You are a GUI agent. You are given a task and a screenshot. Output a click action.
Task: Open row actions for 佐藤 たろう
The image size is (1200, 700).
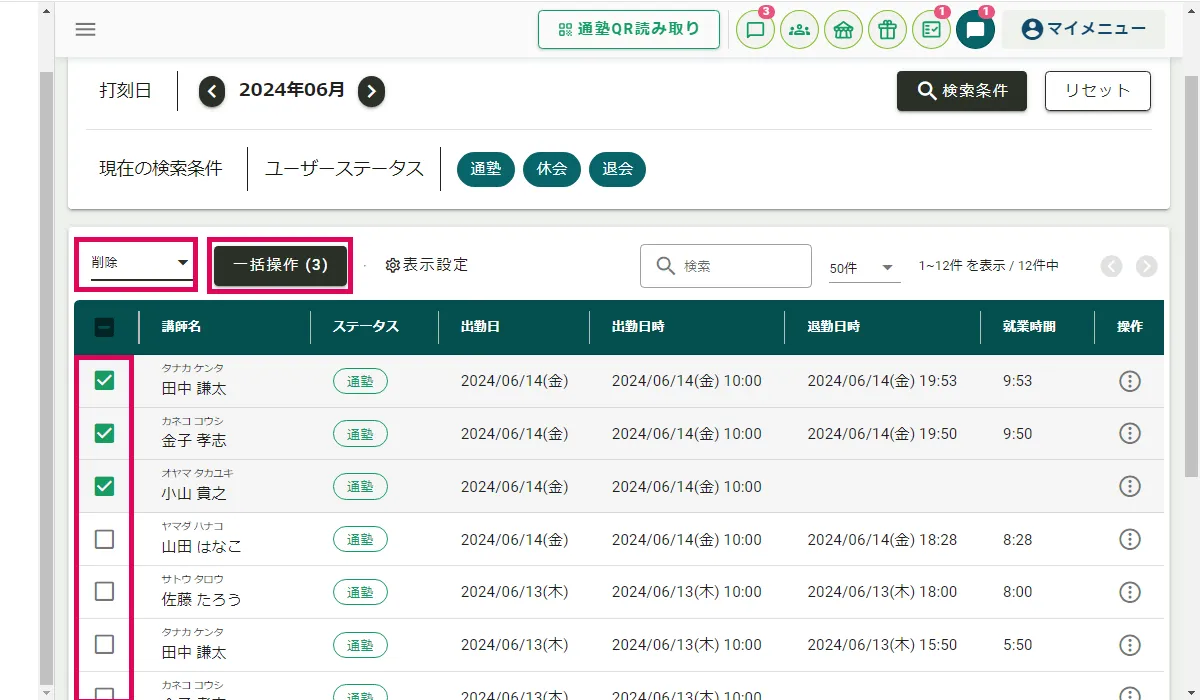pyautogui.click(x=1130, y=591)
